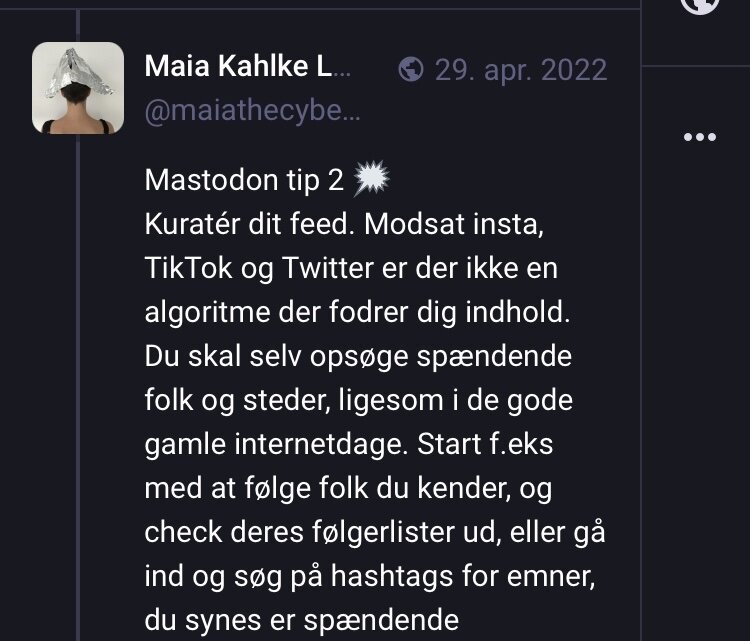
Task: Click the explosion emoji after Mastodon tip 2
Action: (372, 179)
